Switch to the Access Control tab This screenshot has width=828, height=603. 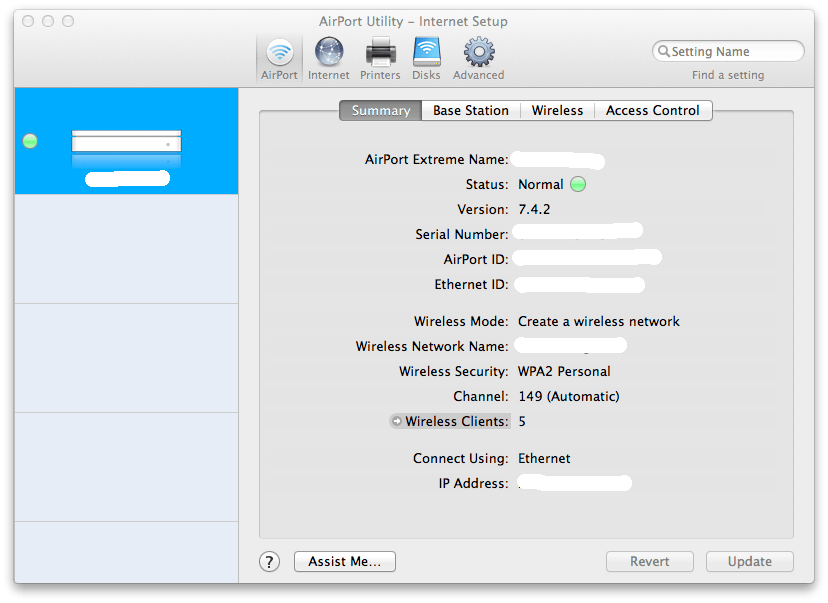pyautogui.click(x=653, y=110)
